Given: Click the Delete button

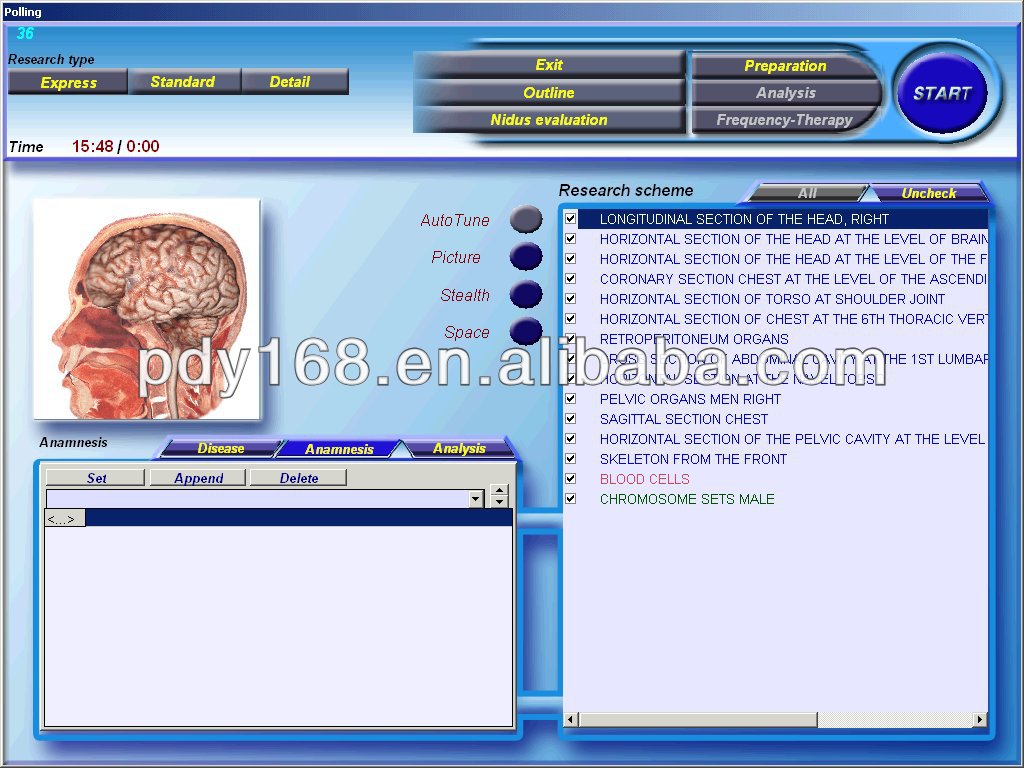Looking at the screenshot, I should pos(298,478).
